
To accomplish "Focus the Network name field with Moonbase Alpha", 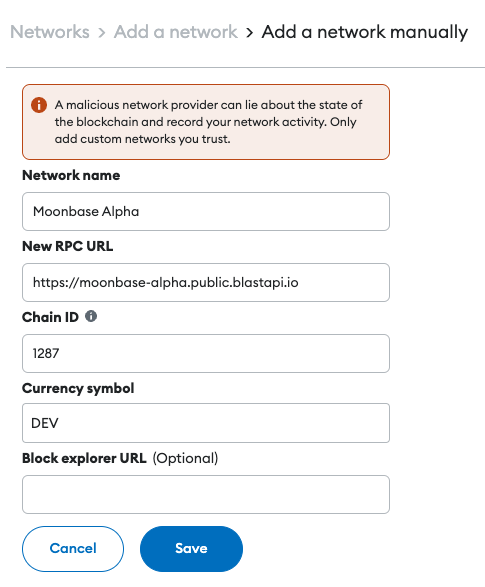I will (x=206, y=212).
